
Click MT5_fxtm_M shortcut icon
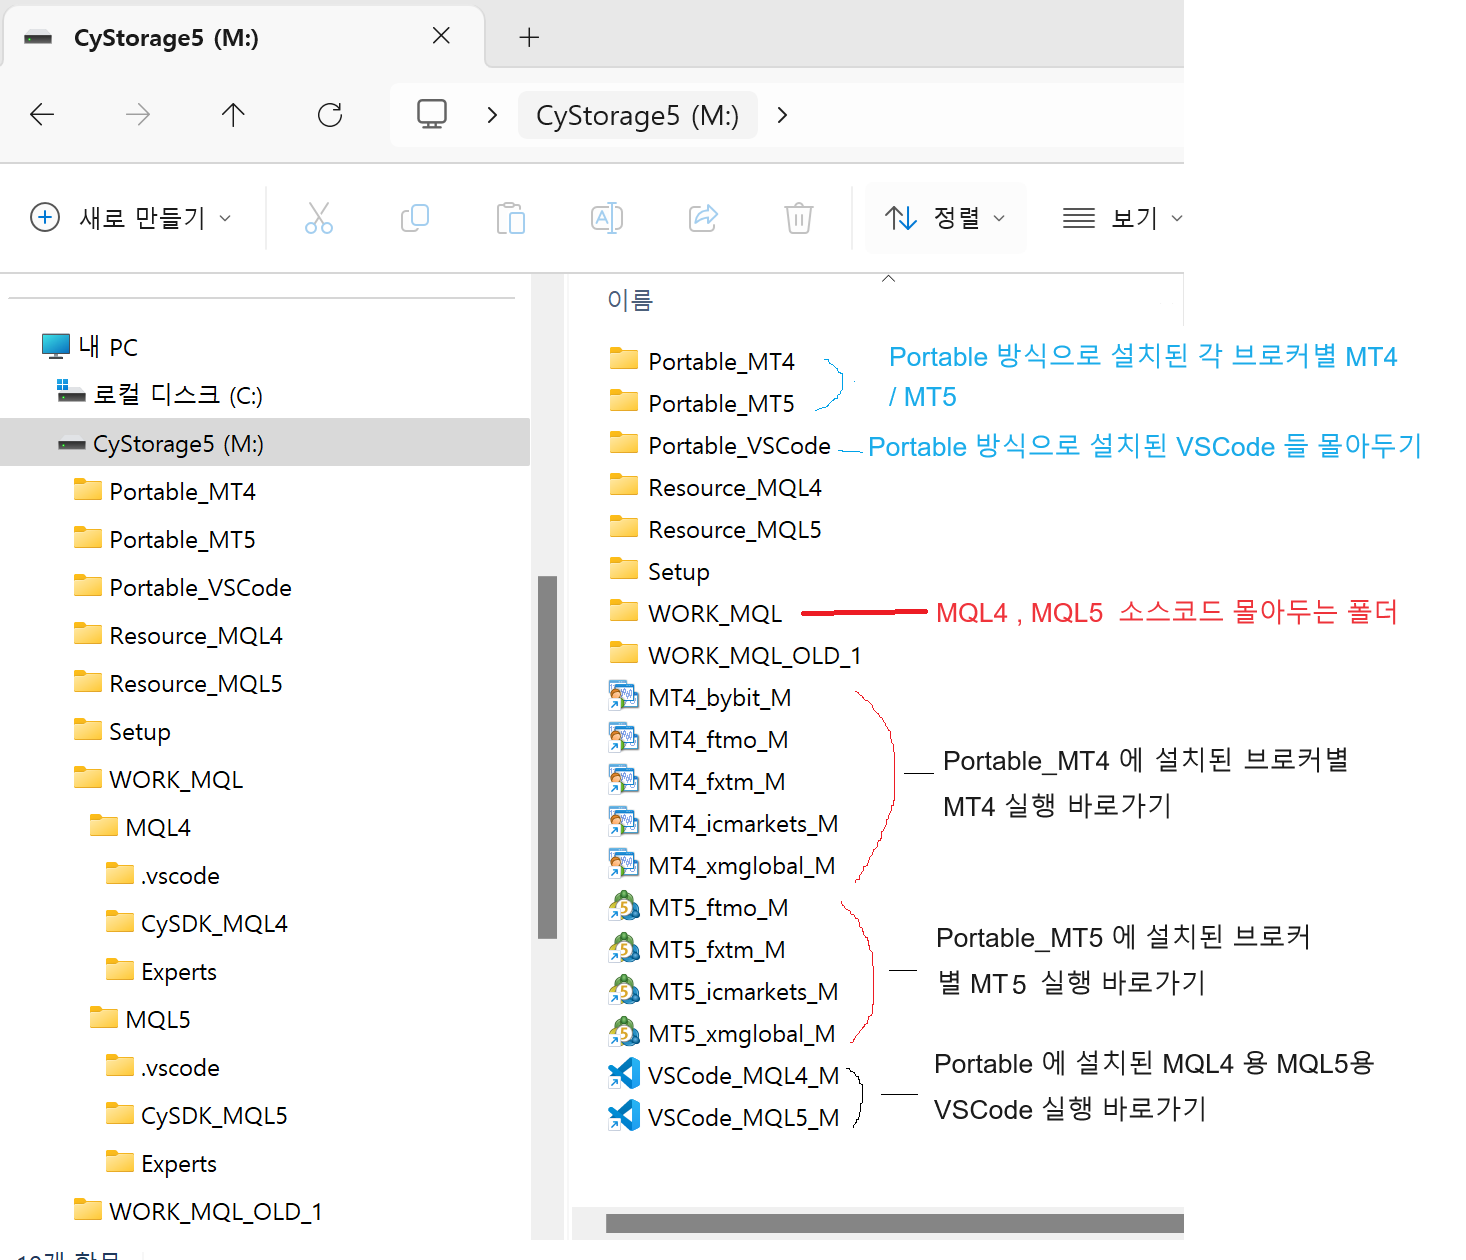click(x=624, y=948)
